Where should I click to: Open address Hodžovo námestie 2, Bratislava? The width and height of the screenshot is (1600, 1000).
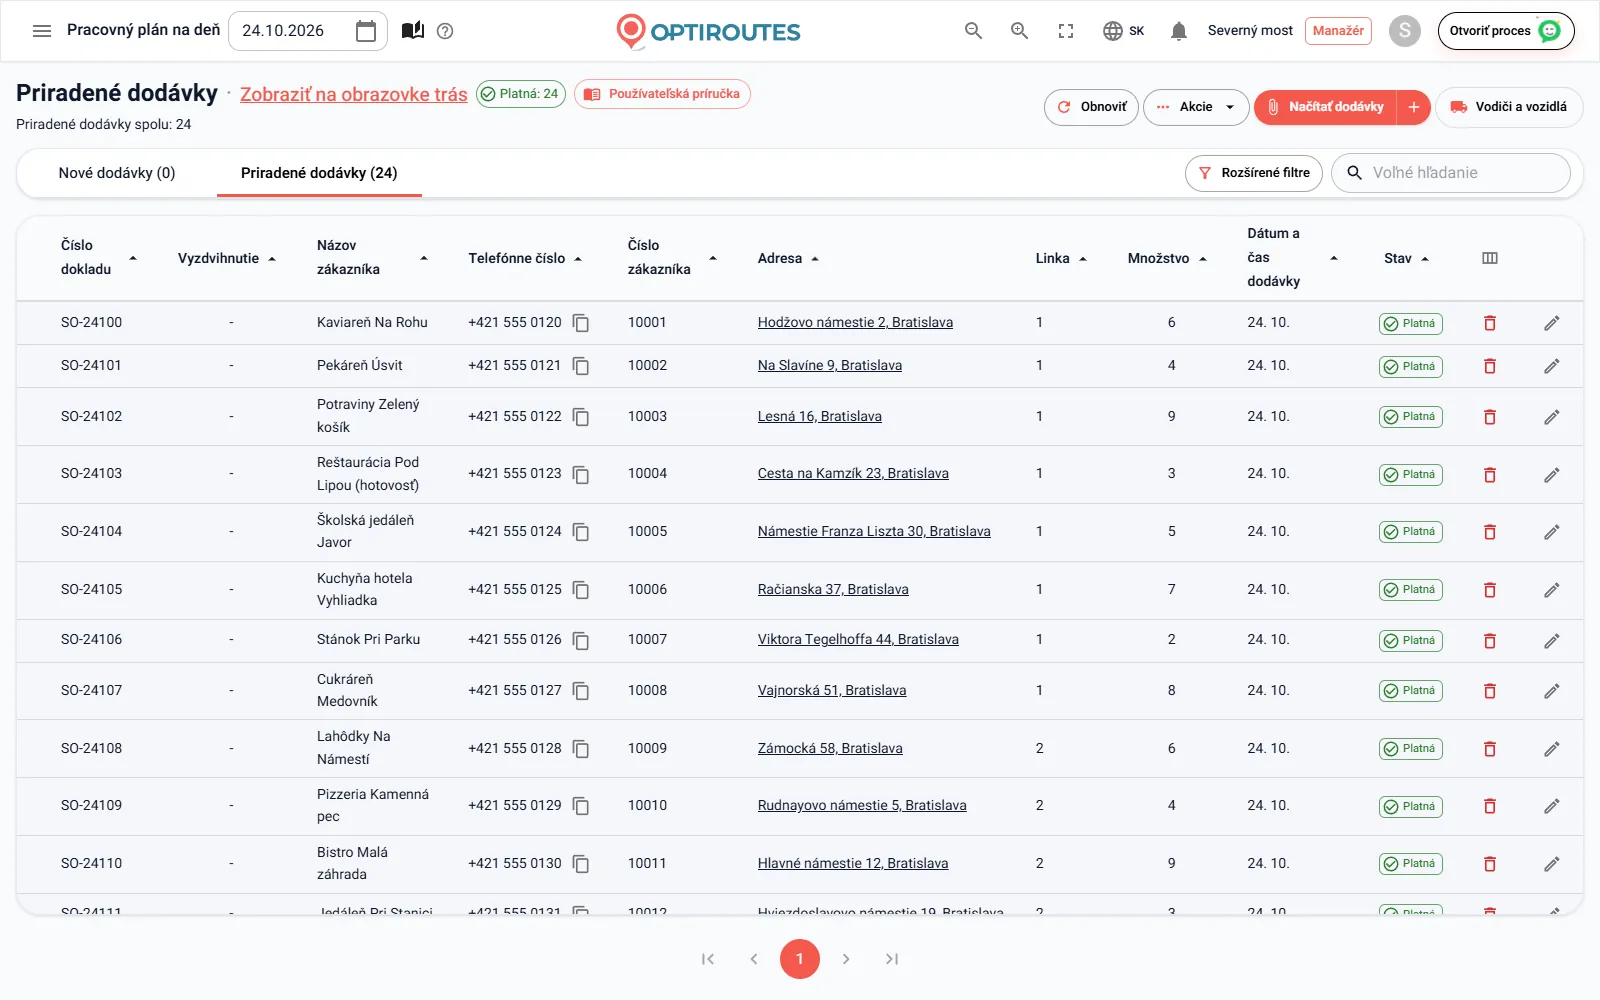click(855, 323)
